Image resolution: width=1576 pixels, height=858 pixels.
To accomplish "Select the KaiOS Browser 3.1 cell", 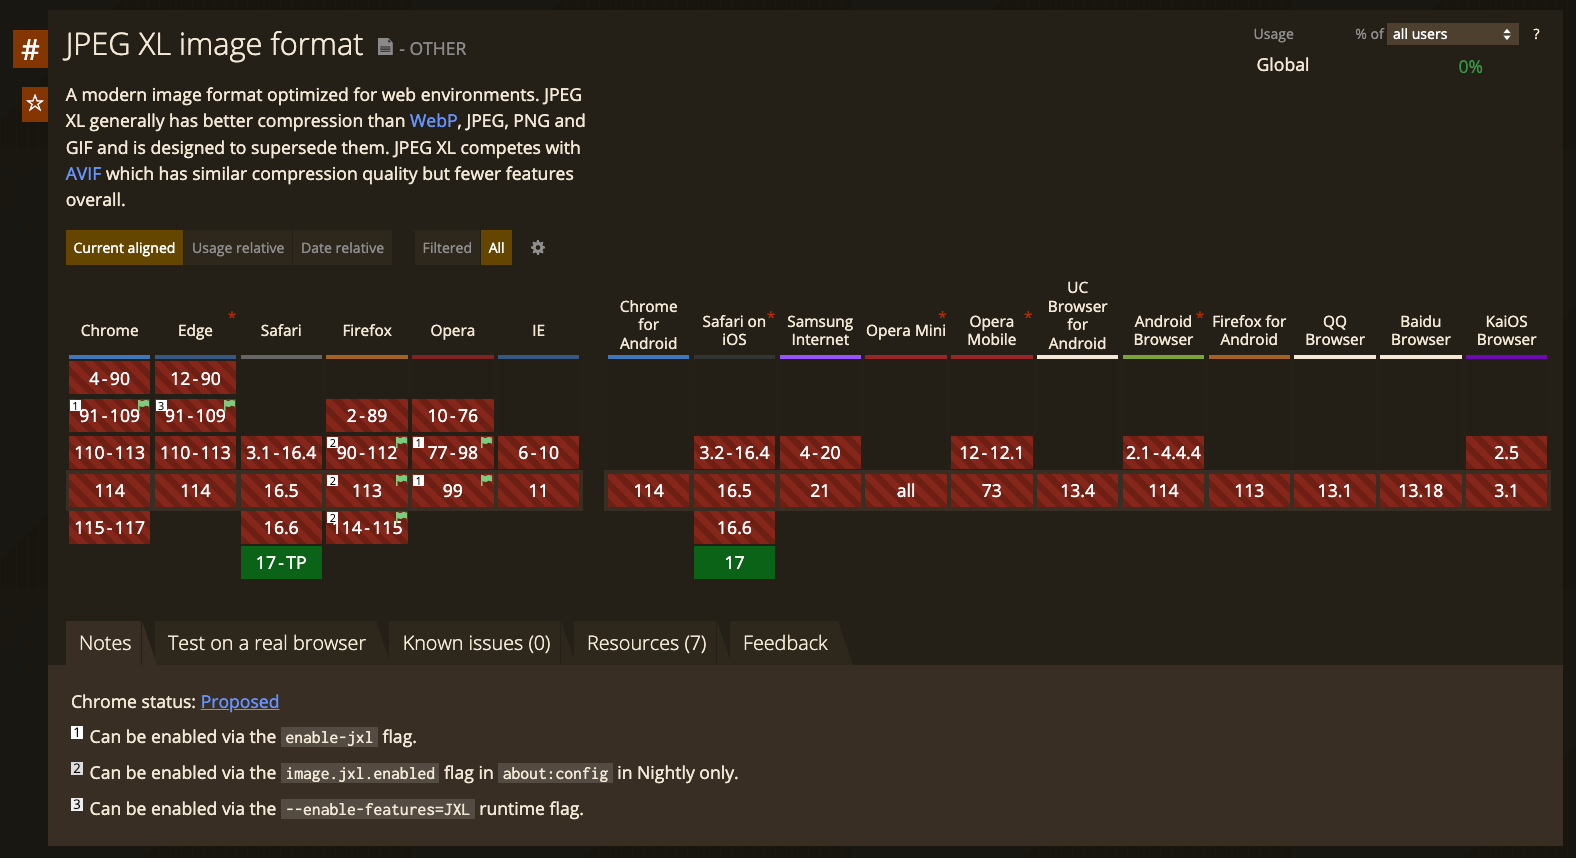I will (1506, 491).
